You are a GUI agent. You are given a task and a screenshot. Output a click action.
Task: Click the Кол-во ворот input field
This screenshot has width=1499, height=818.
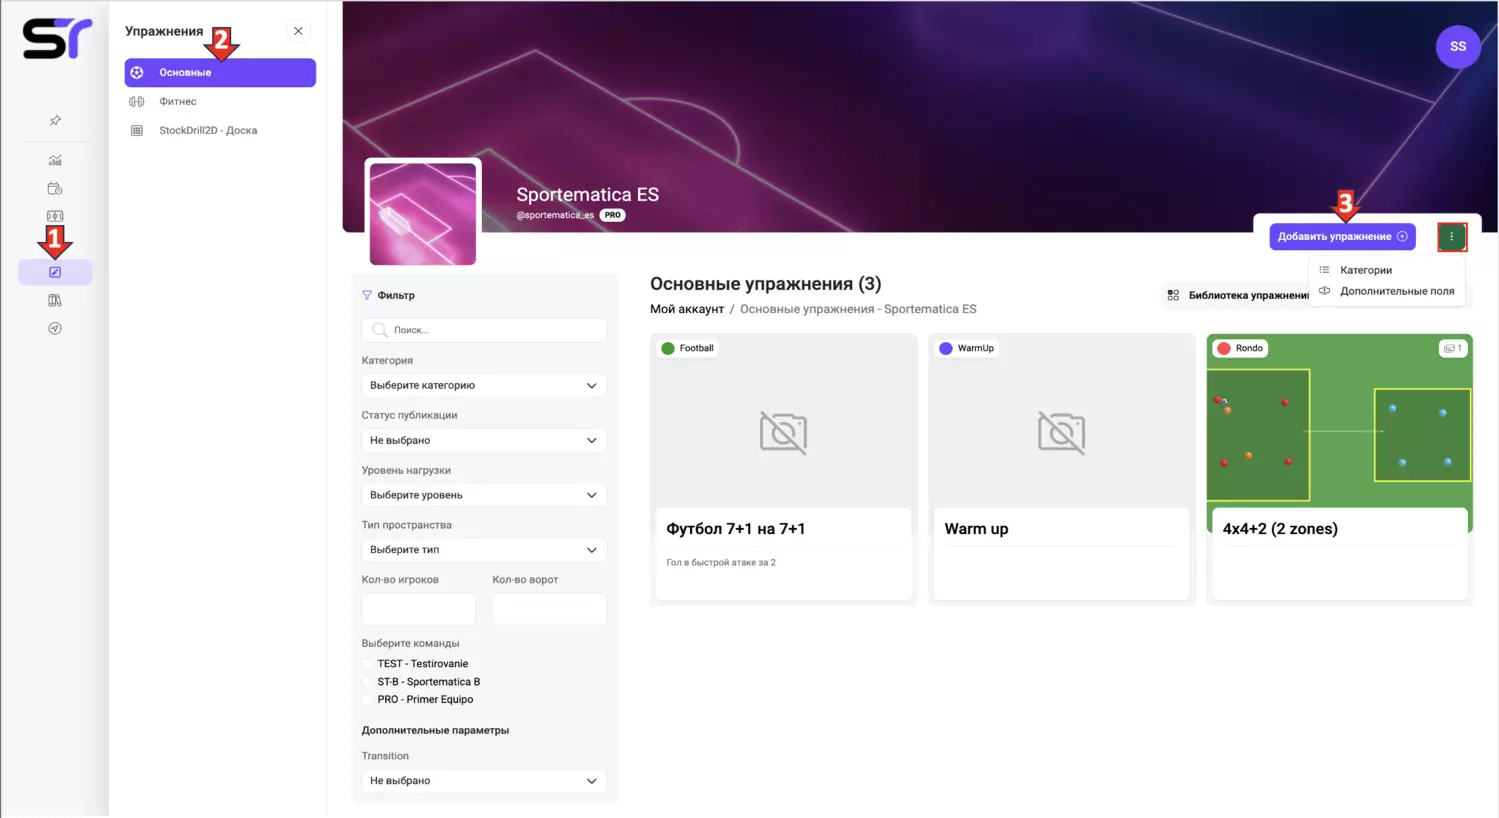tap(550, 609)
